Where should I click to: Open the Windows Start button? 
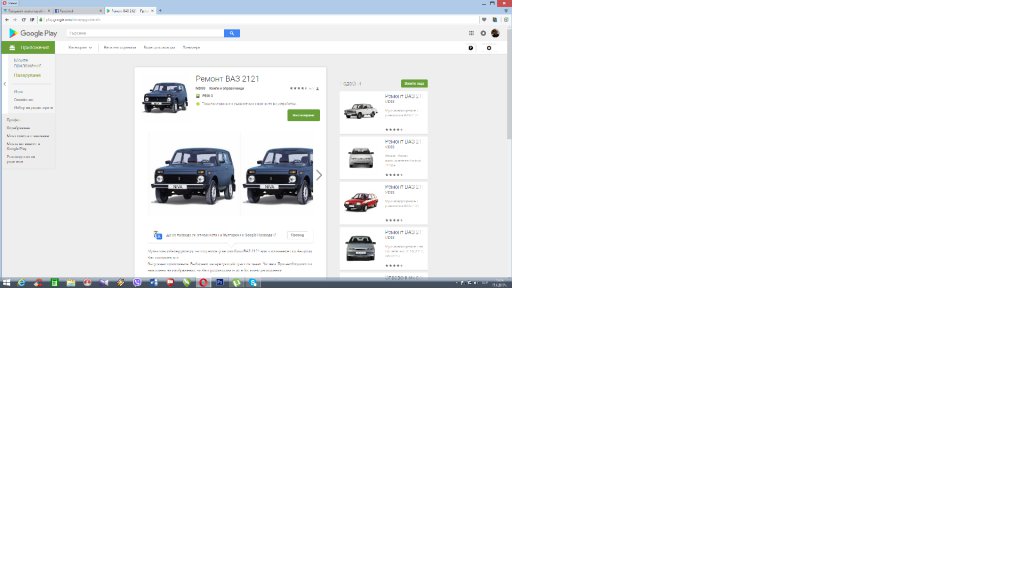tap(7, 283)
